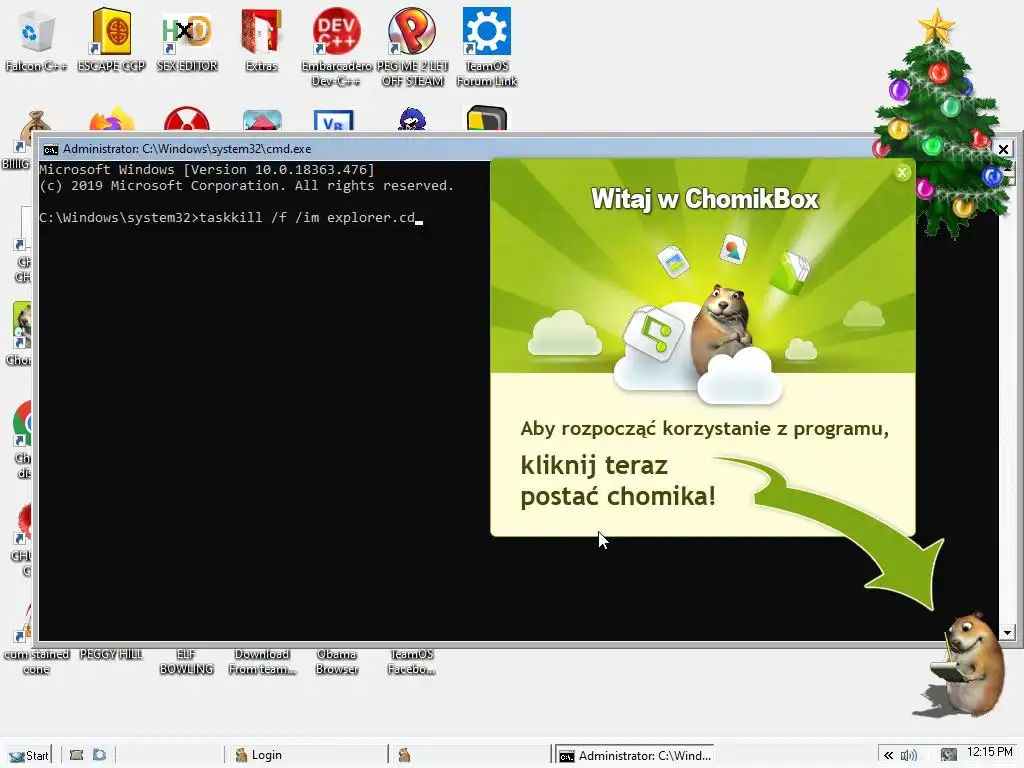The width and height of the screenshot is (1024, 768).
Task: Click the cmd window title bar icon
Action: (x=50, y=150)
